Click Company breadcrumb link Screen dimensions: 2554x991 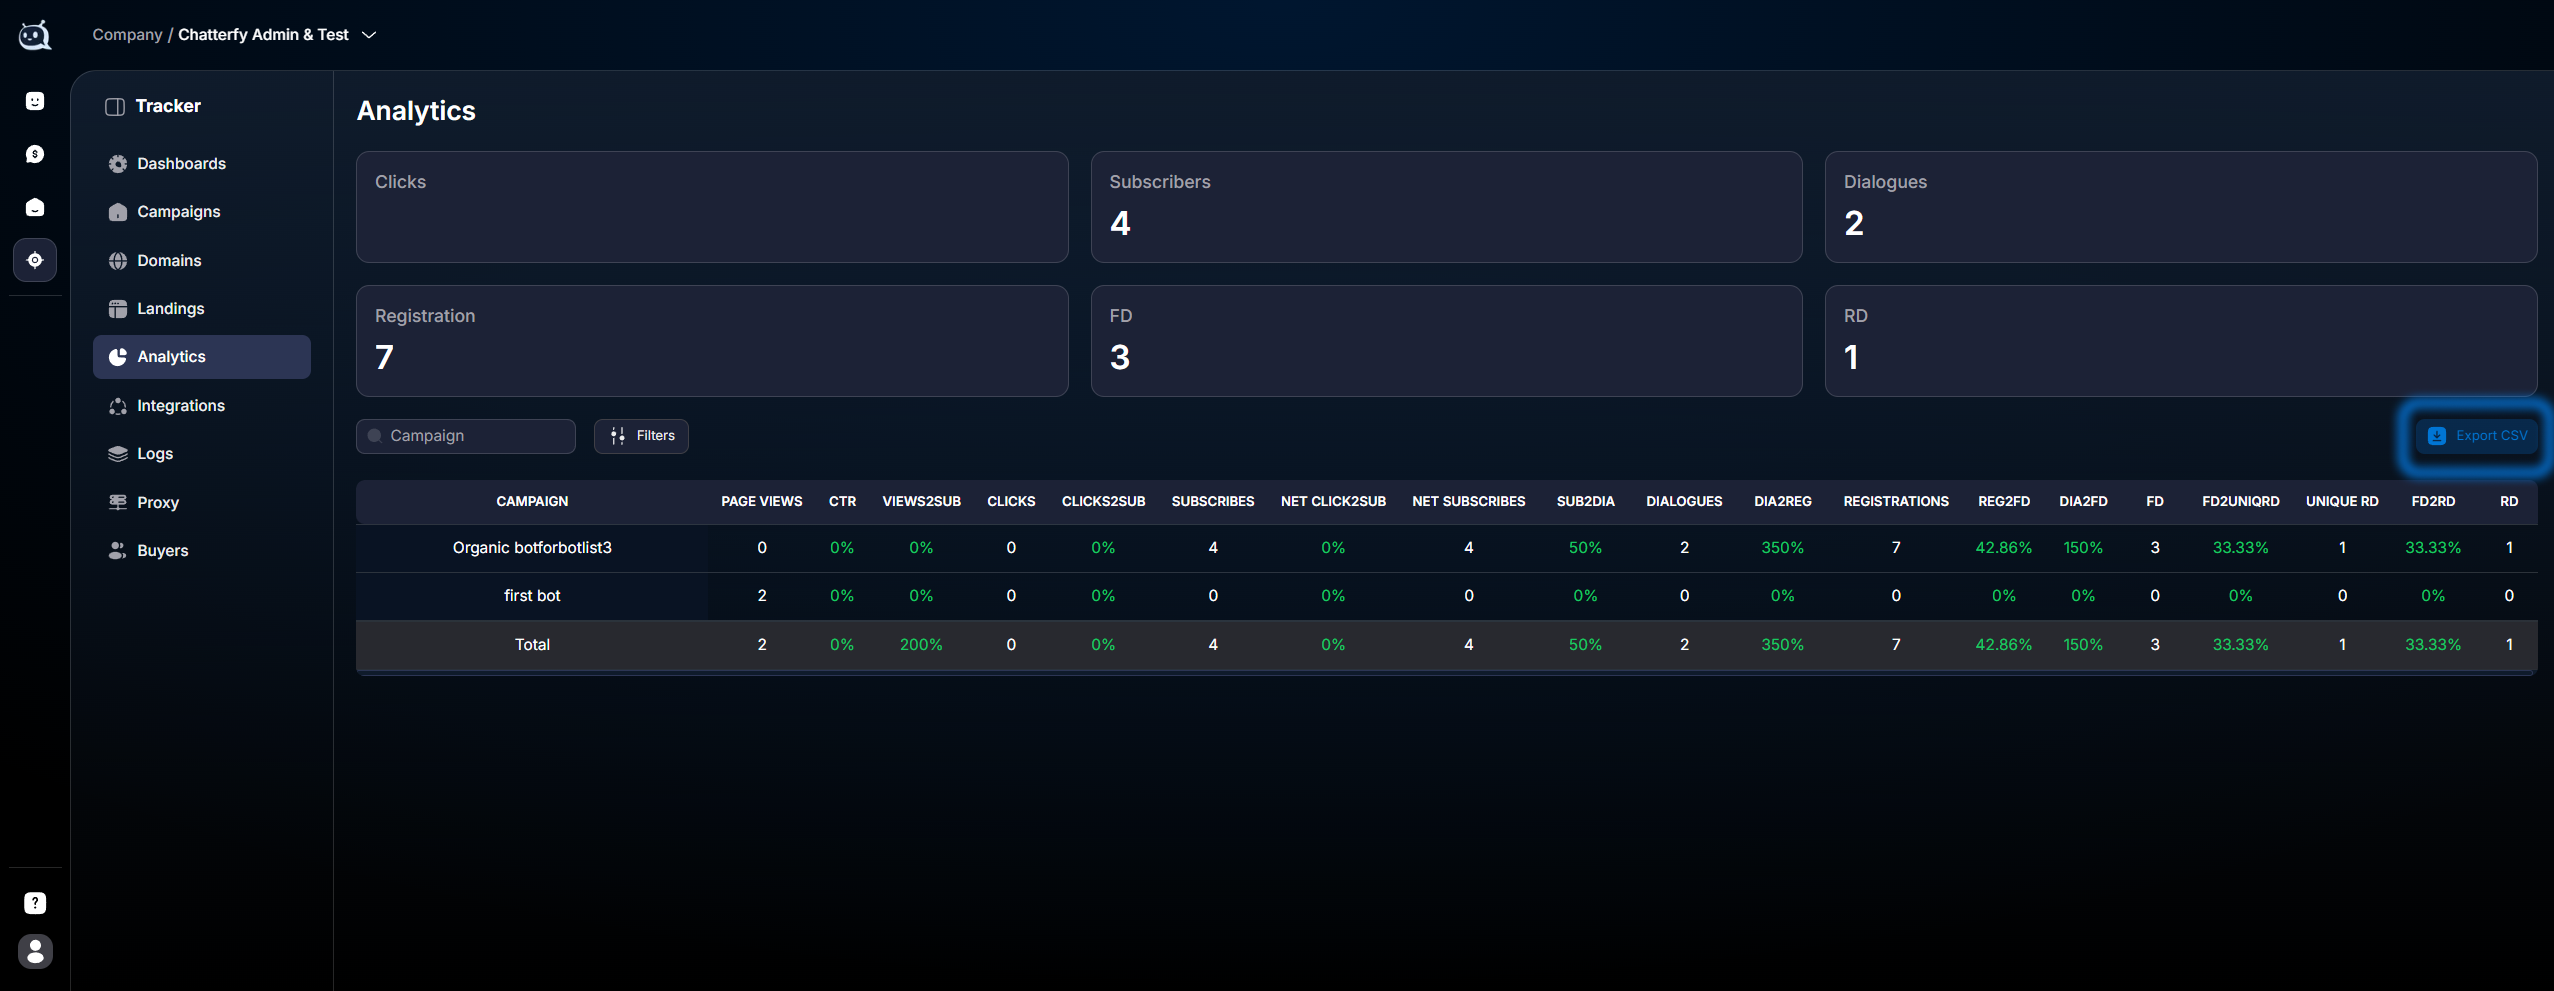(127, 35)
